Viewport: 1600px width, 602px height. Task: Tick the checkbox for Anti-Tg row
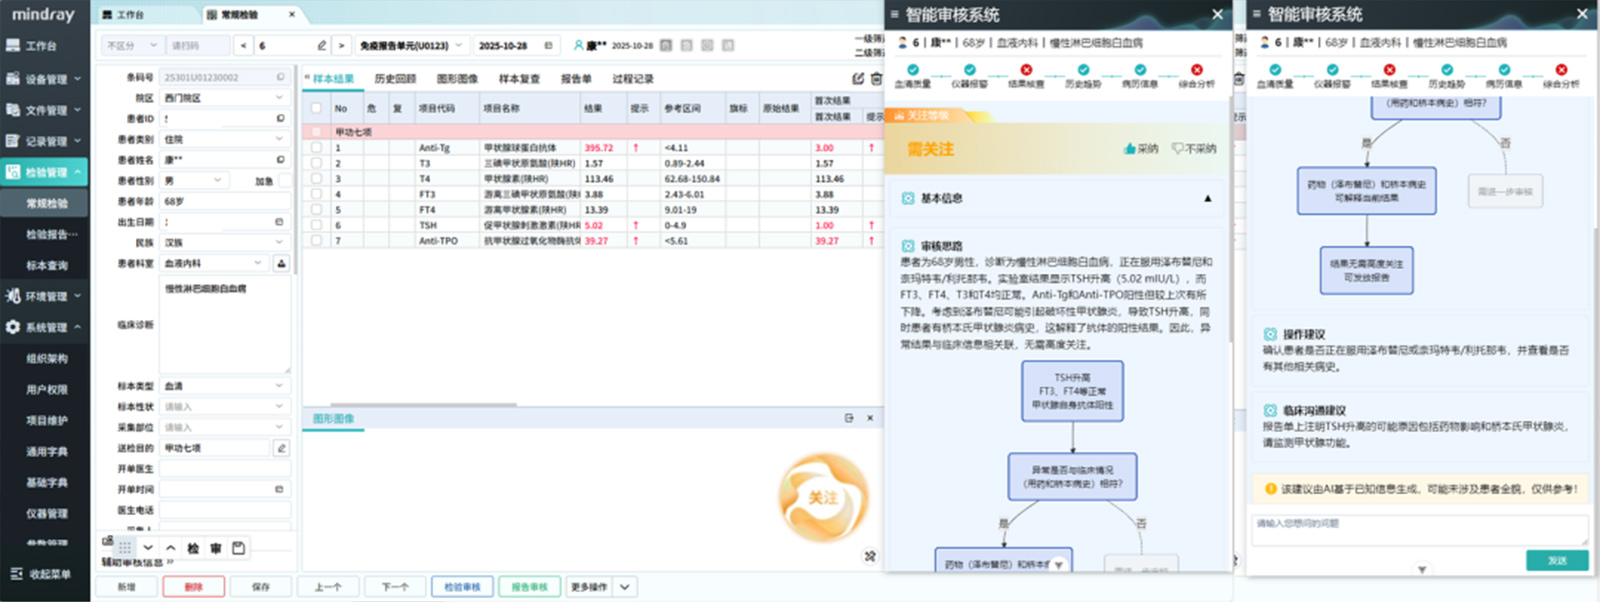click(x=317, y=148)
